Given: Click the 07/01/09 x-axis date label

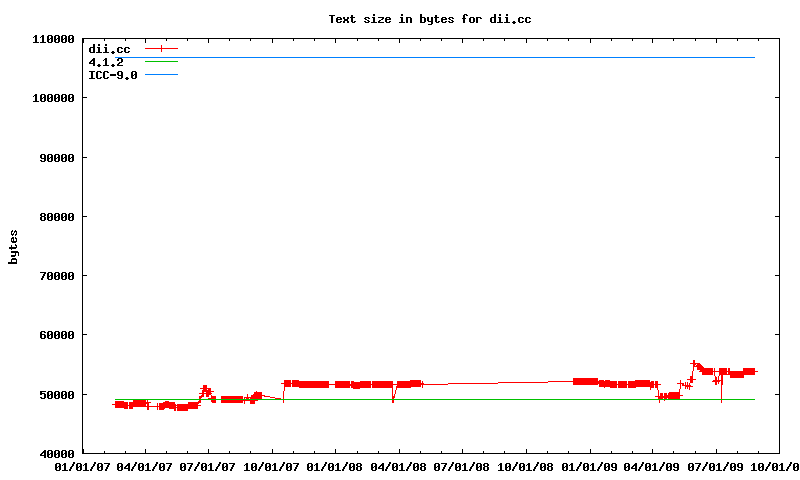Looking at the screenshot, I should tap(717, 467).
